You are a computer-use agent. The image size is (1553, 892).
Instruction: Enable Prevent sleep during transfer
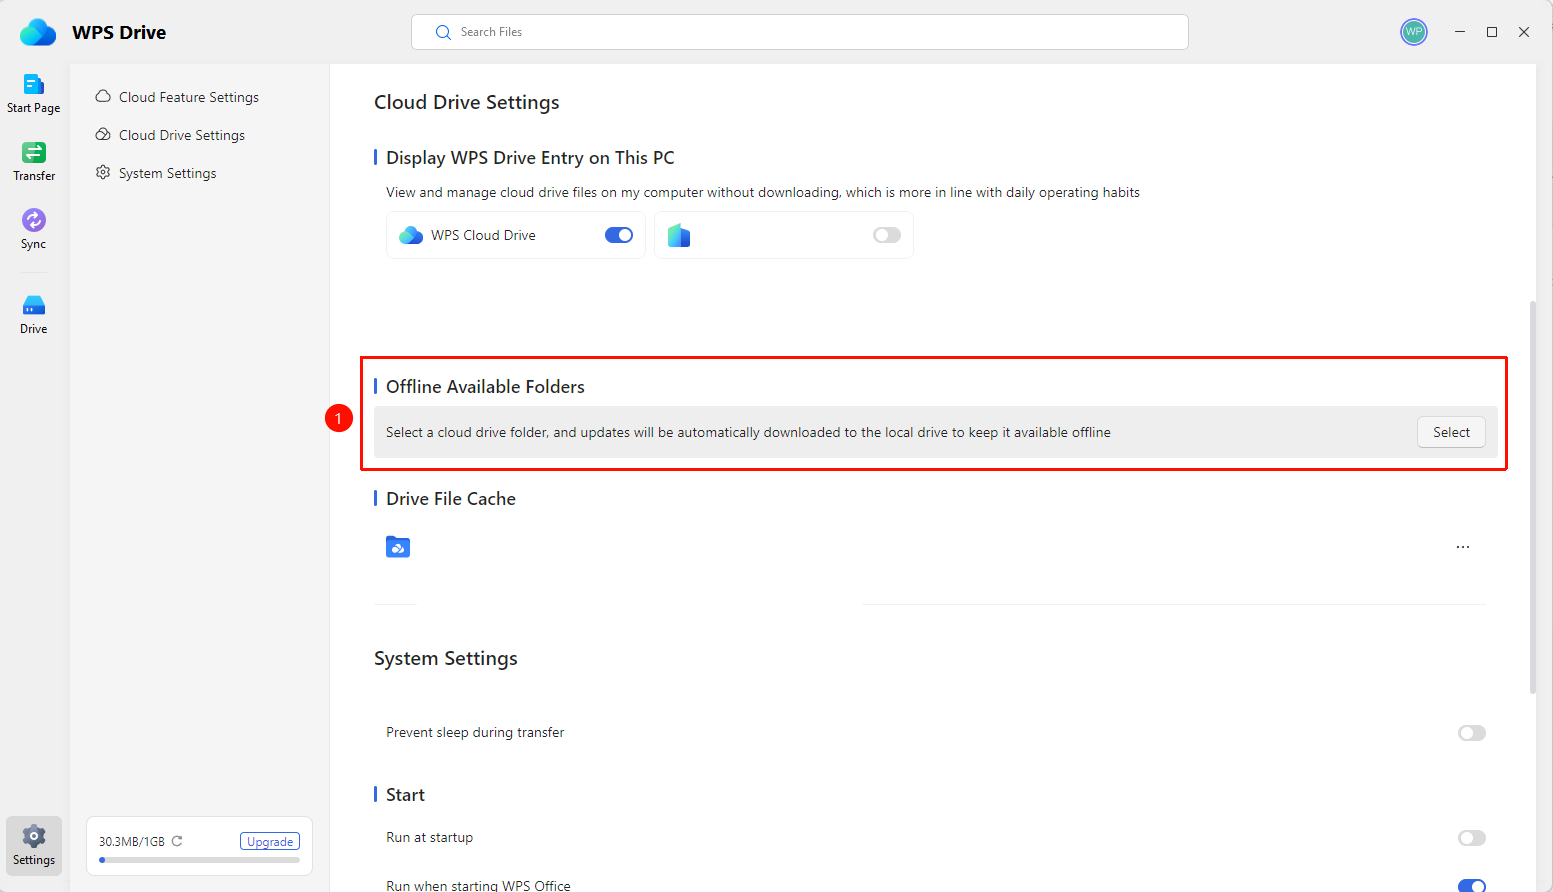click(1472, 733)
